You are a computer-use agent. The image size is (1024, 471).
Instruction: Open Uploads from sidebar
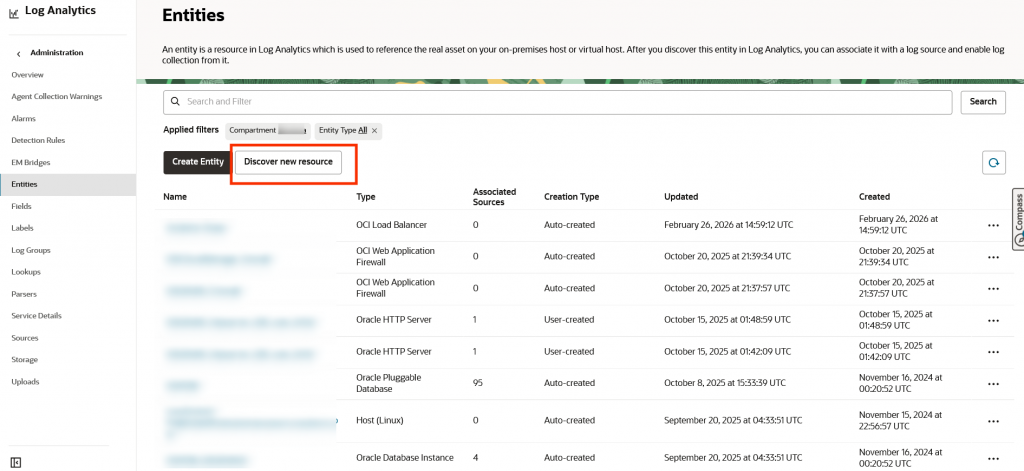(25, 382)
